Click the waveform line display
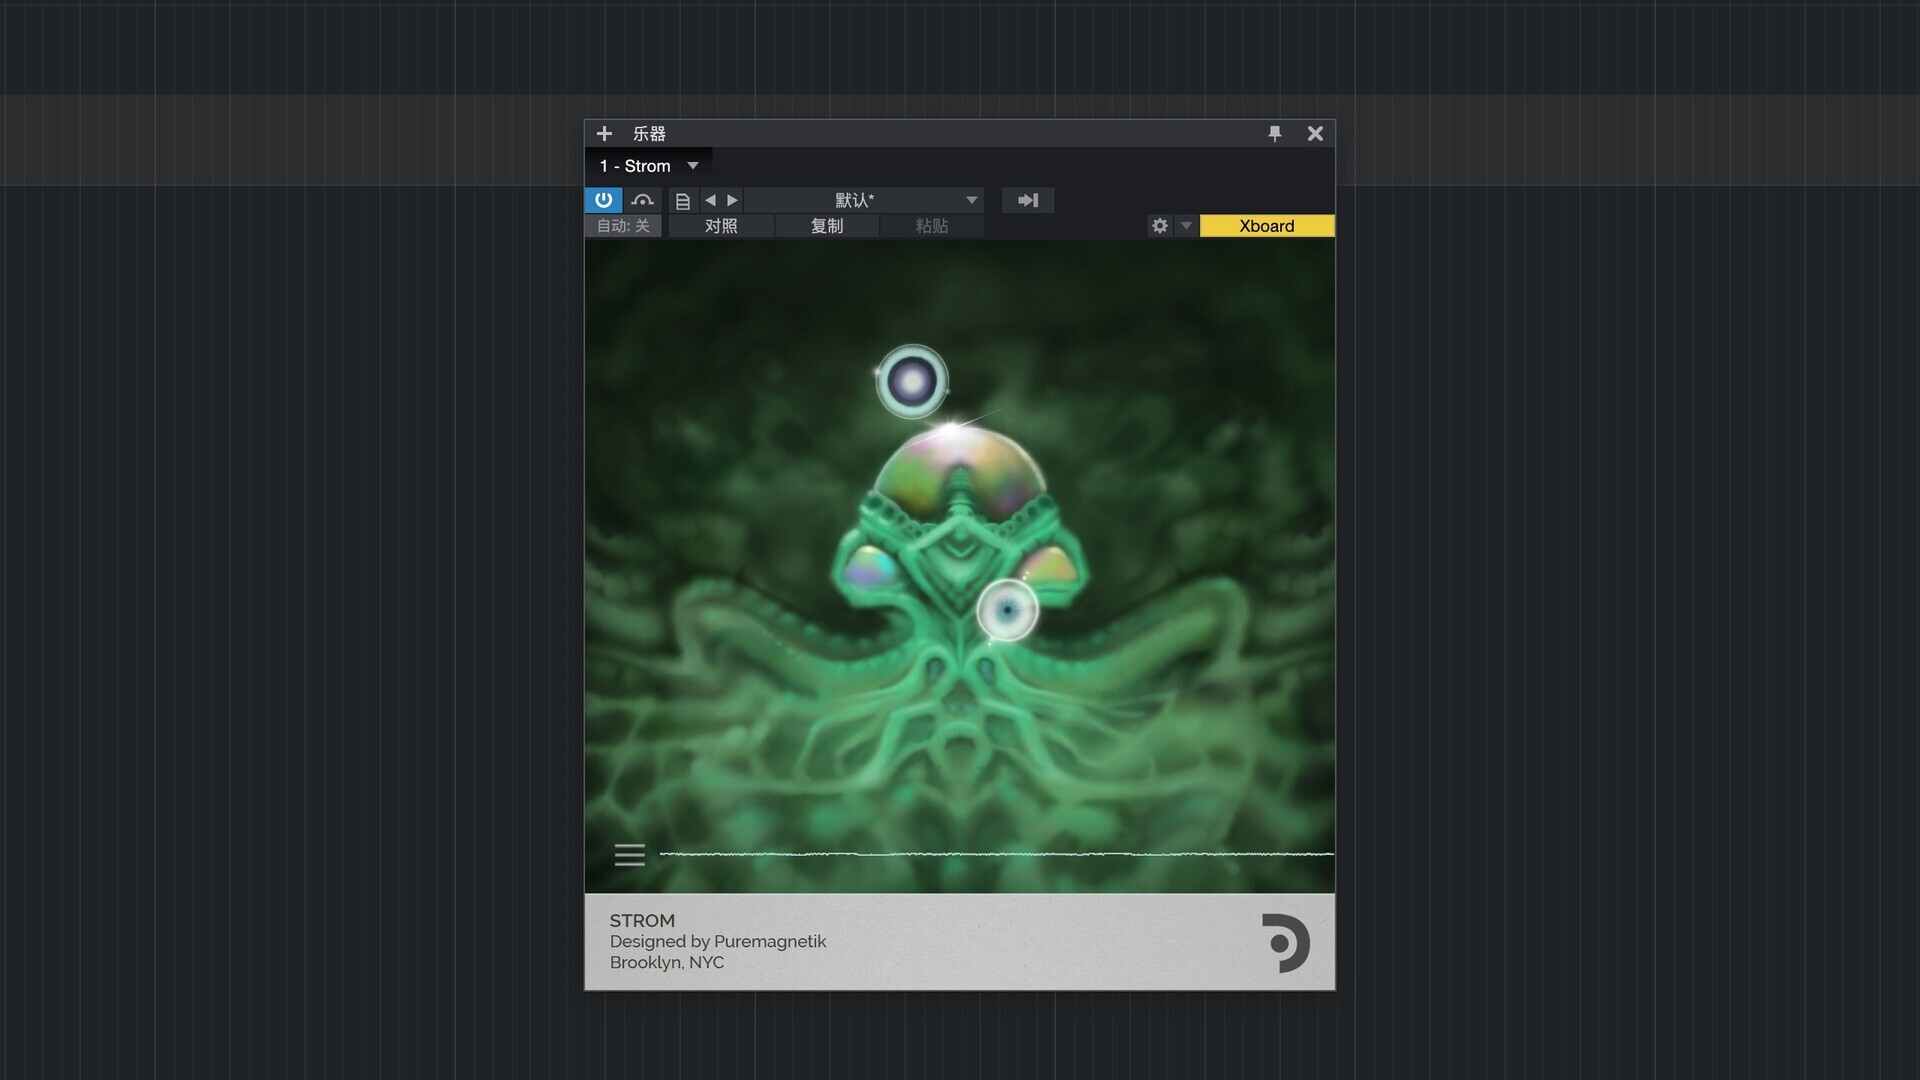 [996, 854]
